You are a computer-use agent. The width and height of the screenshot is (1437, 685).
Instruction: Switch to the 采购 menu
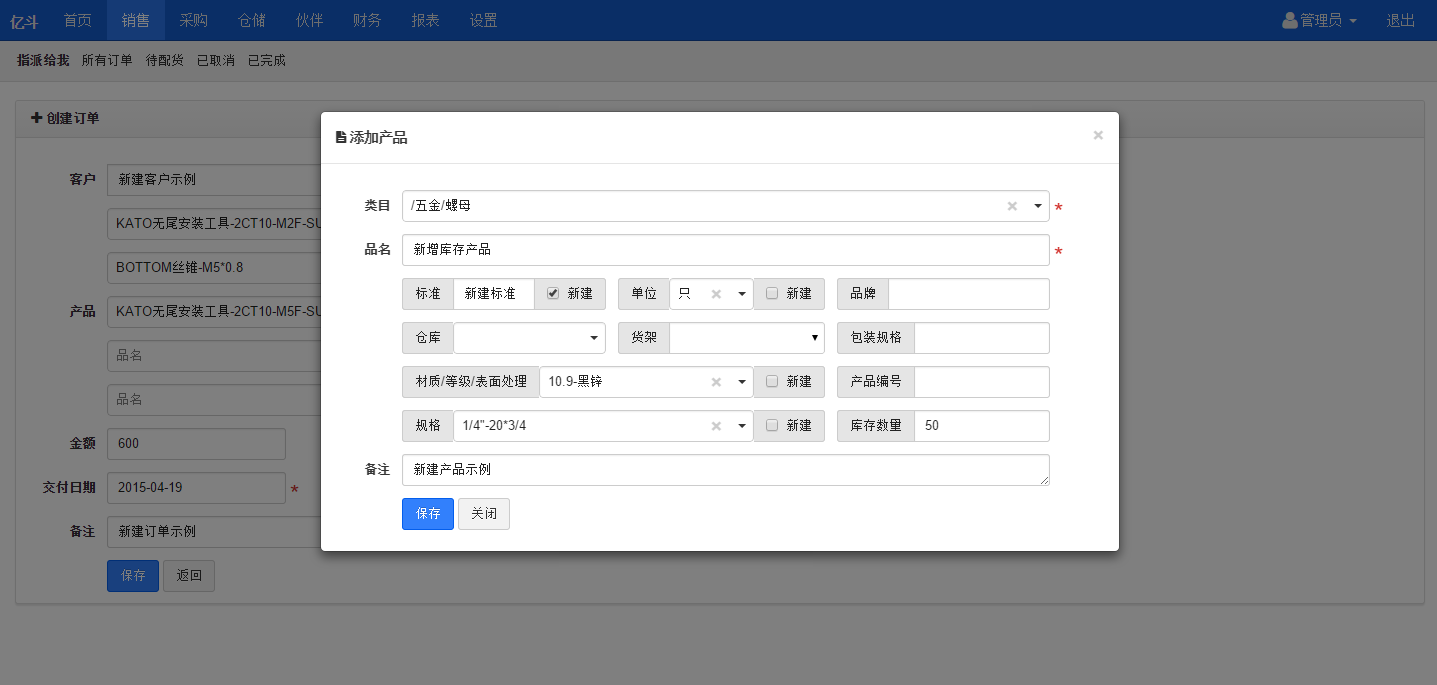(x=193, y=19)
